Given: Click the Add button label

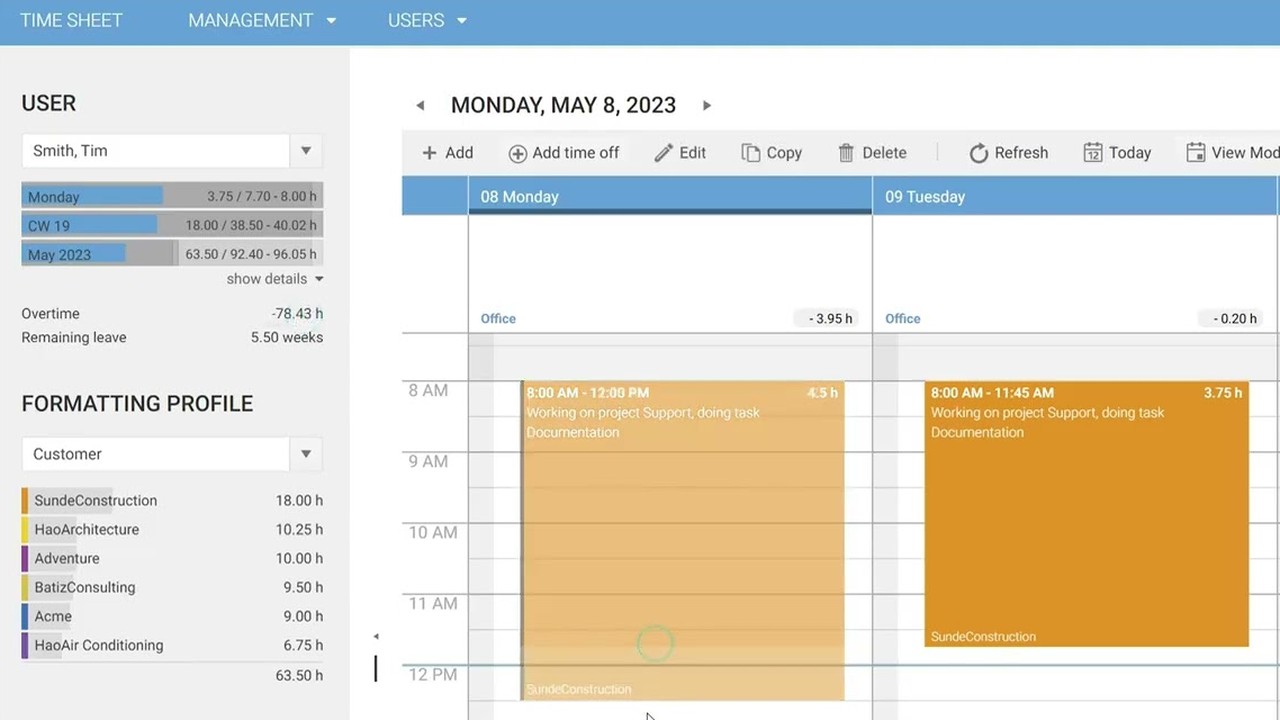Looking at the screenshot, I should point(459,153).
